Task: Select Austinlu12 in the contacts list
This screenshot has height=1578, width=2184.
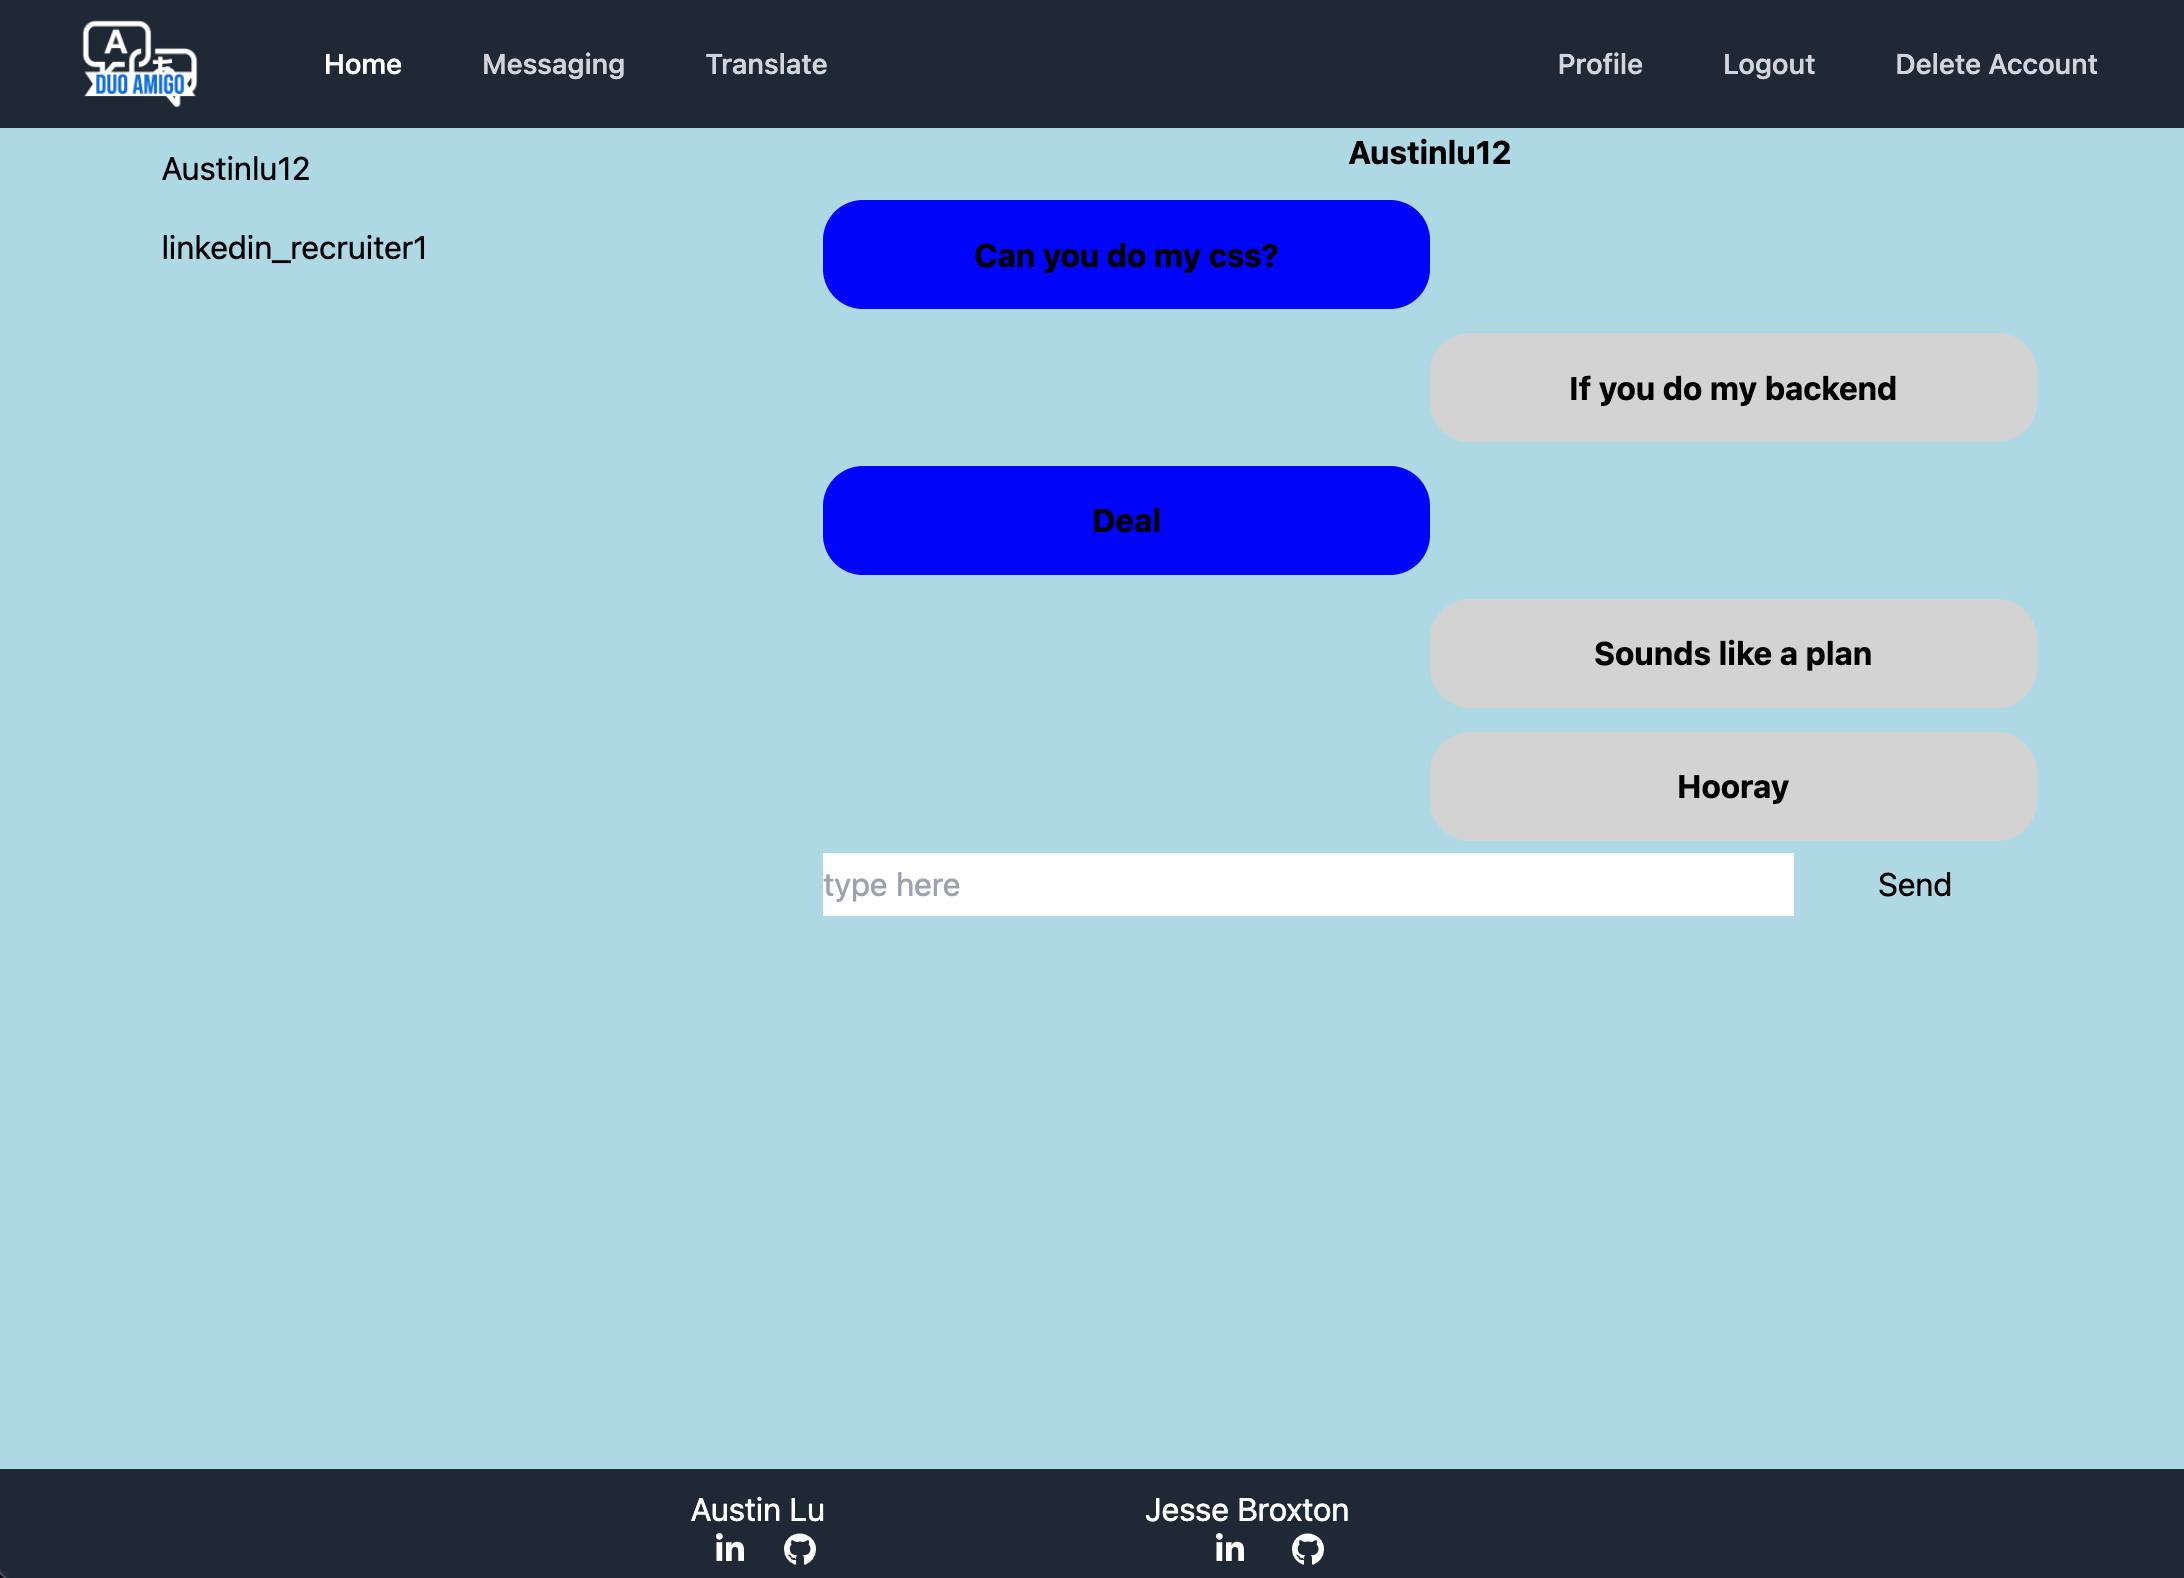Action: [x=236, y=169]
